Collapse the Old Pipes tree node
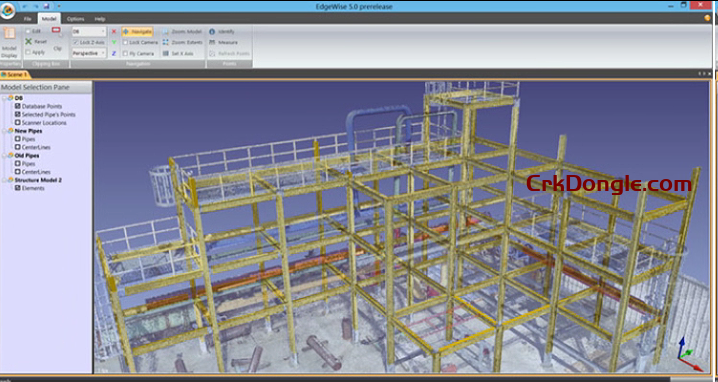 click(x=4, y=156)
